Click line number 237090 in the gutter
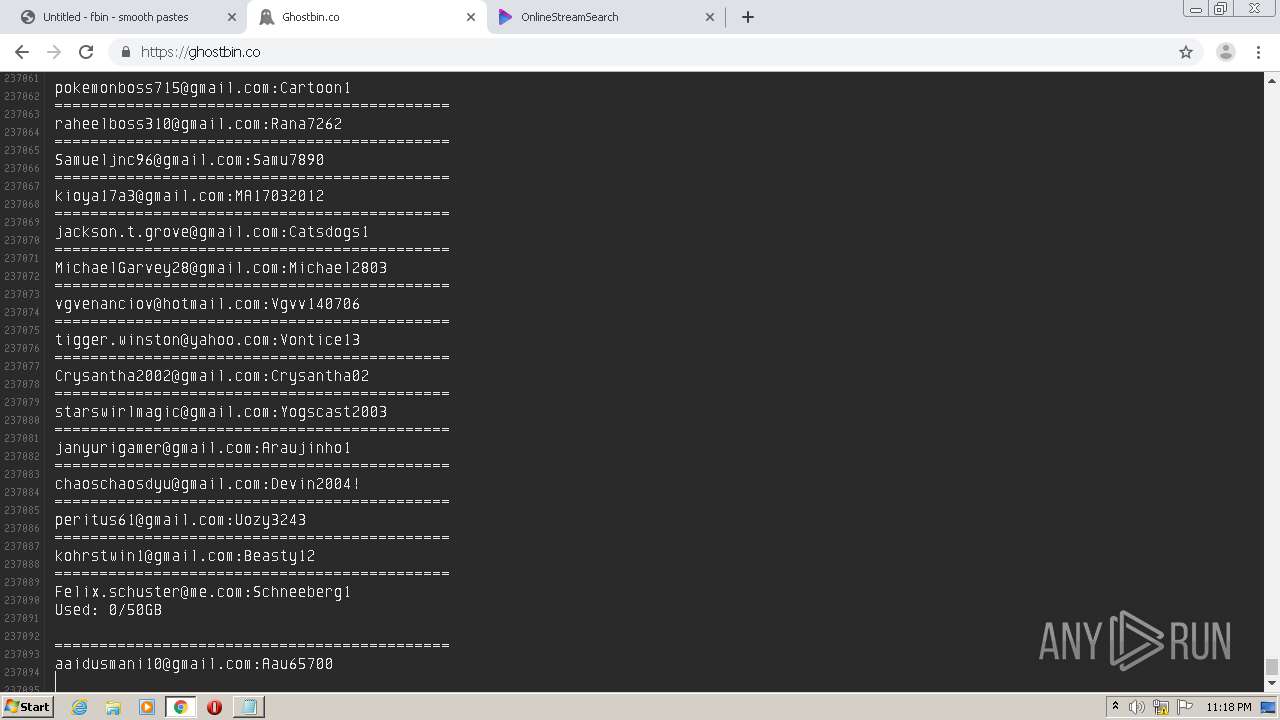The height and width of the screenshot is (720, 1280). [22, 600]
